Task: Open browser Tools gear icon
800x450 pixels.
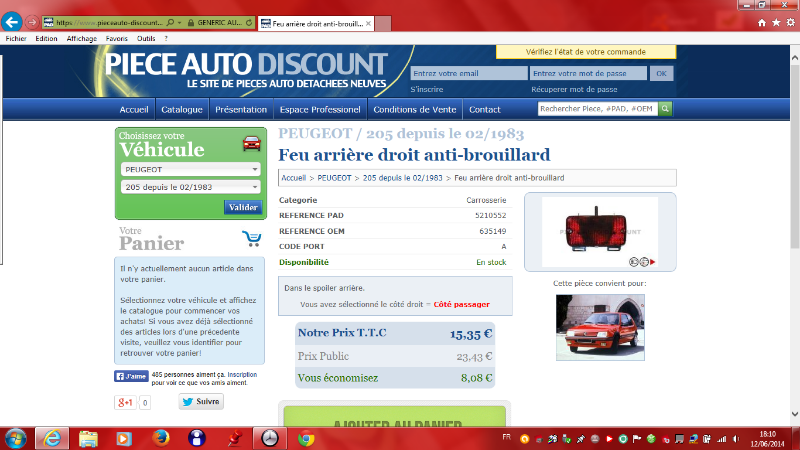Action: 790,22
